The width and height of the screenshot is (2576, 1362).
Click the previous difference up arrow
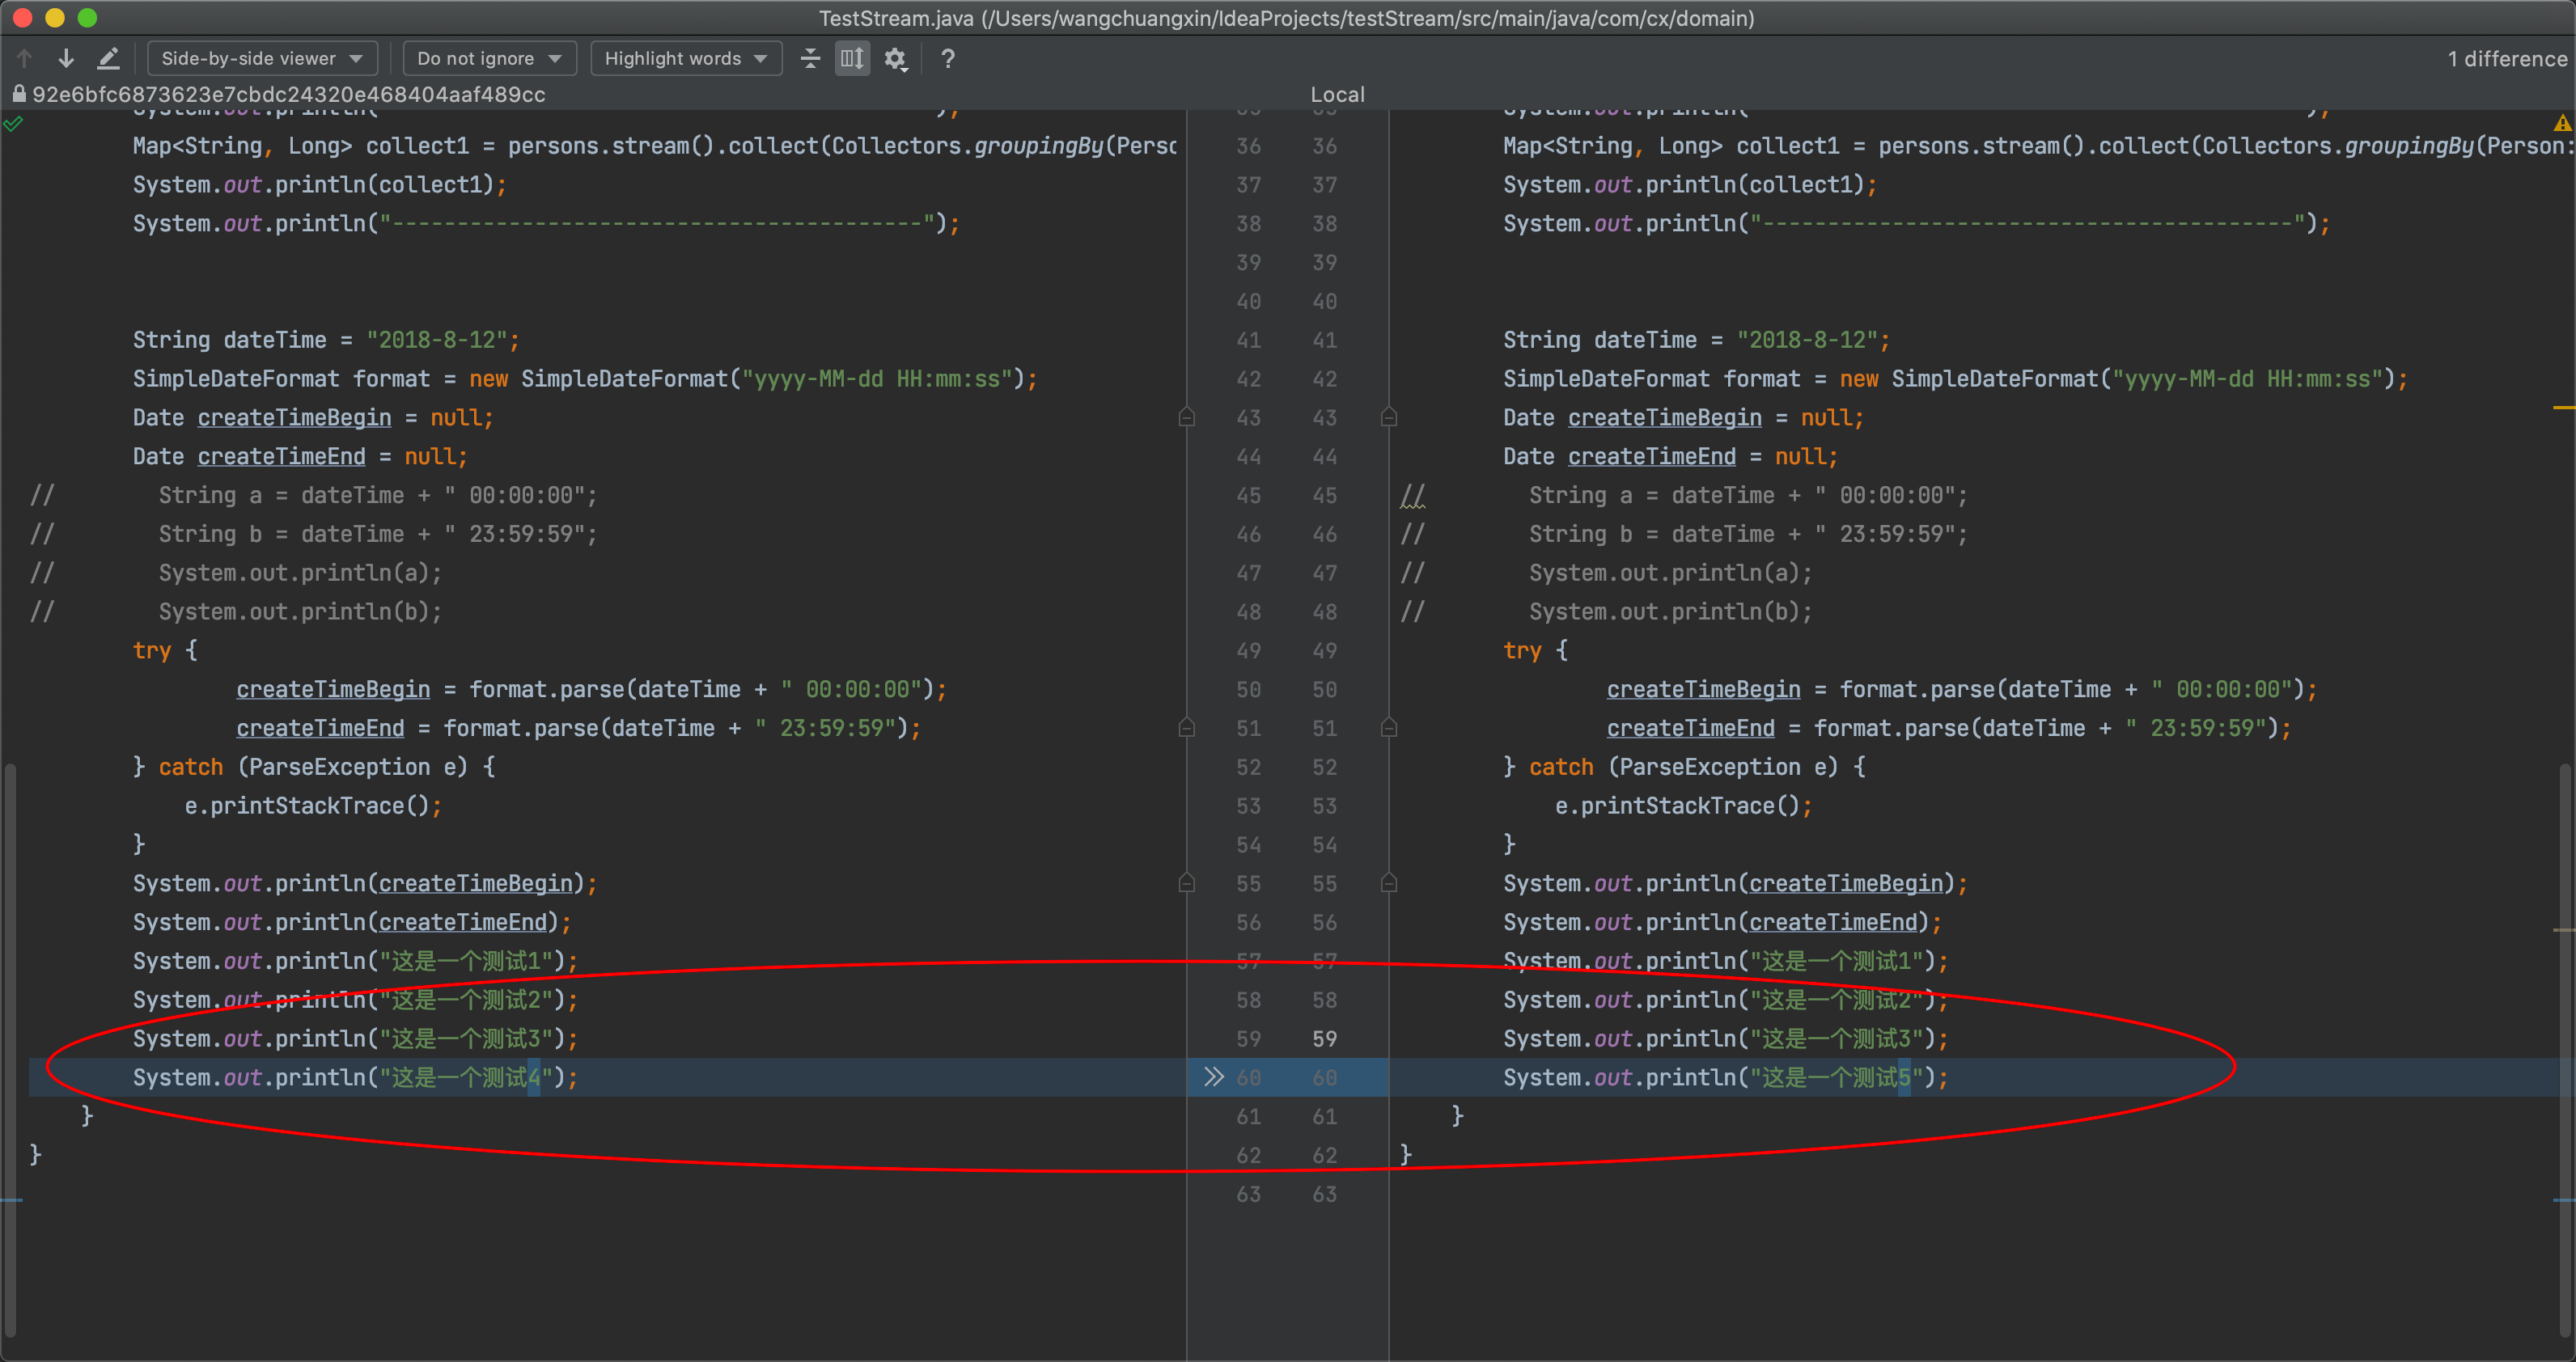click(25, 58)
